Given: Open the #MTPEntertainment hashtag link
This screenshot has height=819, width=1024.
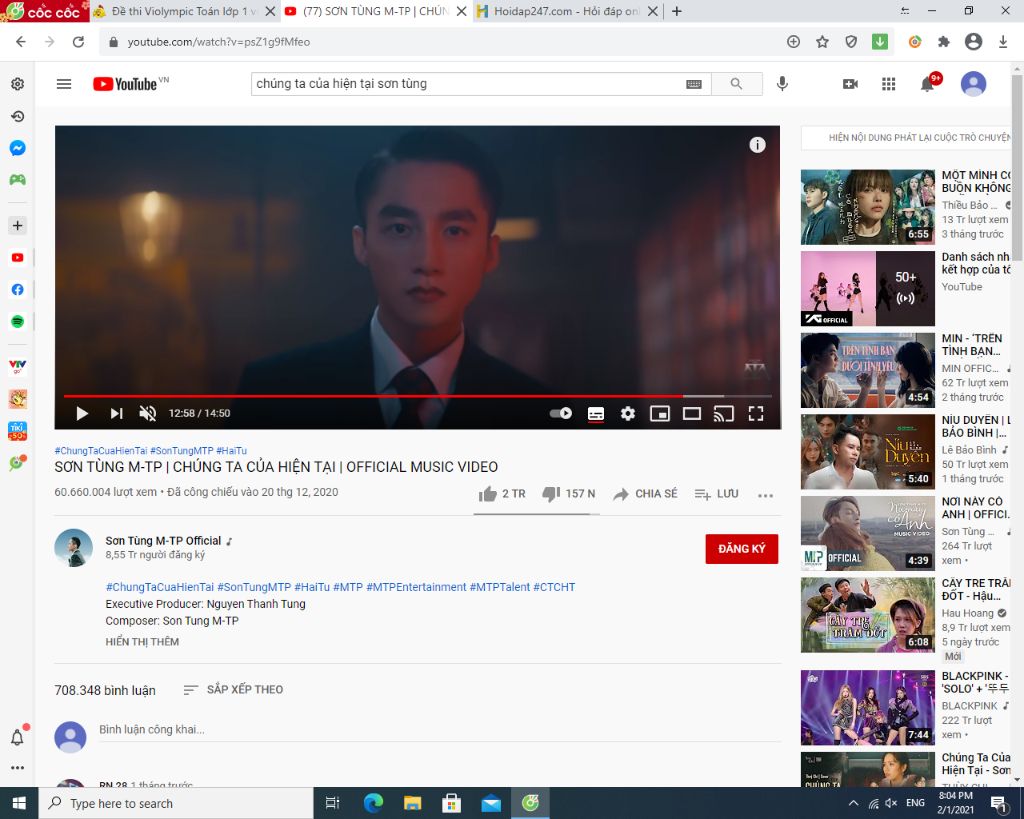Looking at the screenshot, I should point(416,587).
